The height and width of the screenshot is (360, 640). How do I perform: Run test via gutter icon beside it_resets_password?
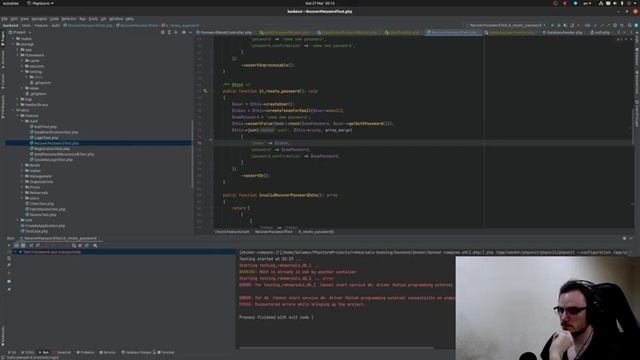click(205, 91)
